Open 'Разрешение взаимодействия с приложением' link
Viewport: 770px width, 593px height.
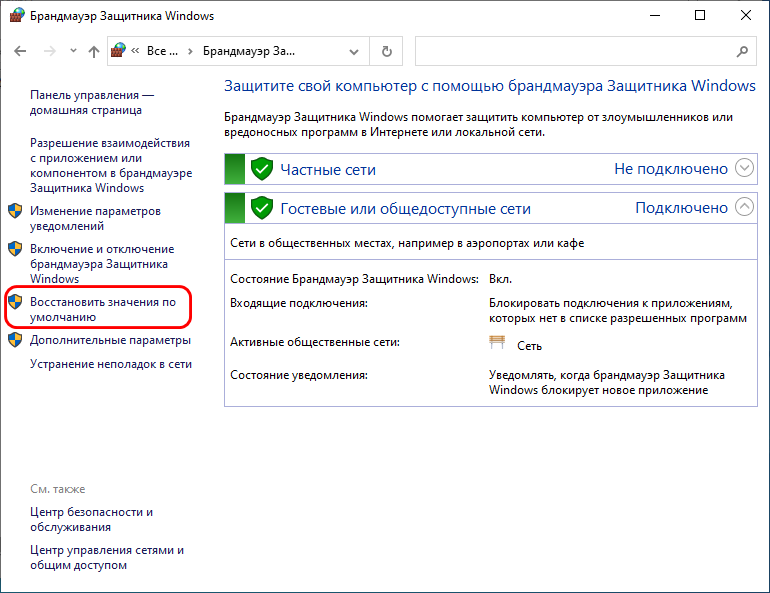(111, 165)
